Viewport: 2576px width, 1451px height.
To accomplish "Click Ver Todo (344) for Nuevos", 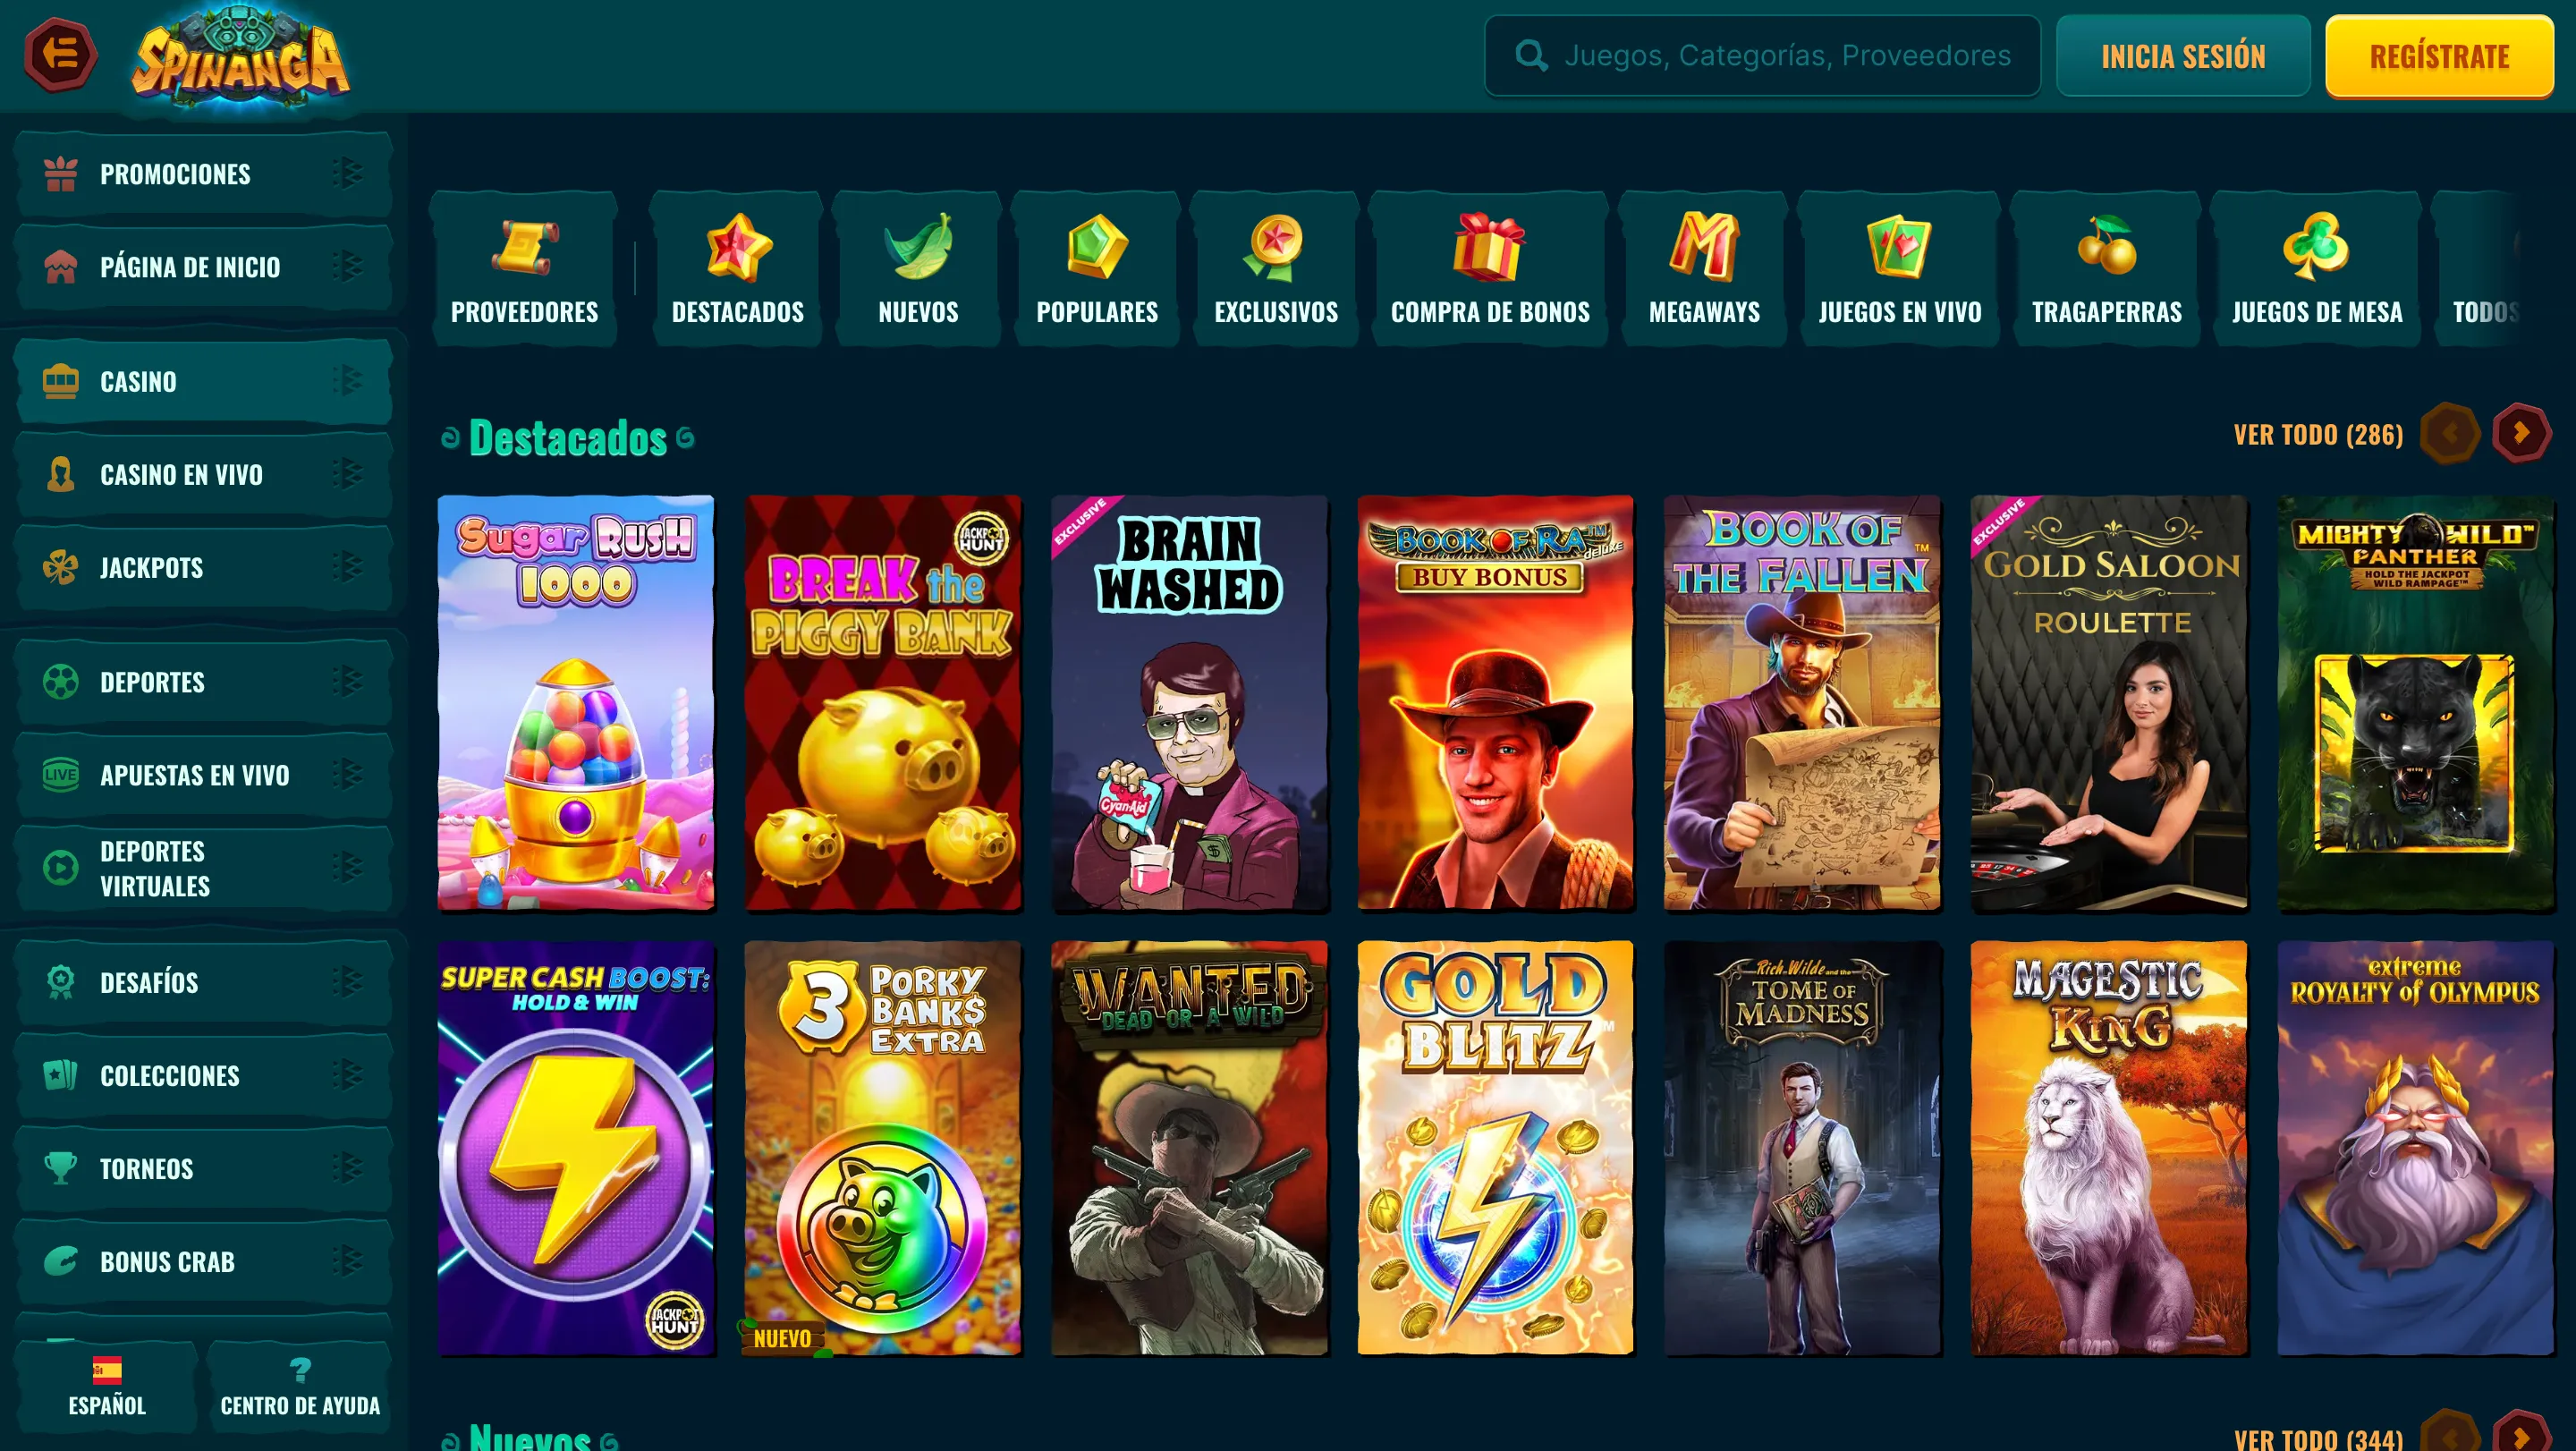I will tap(2318, 1438).
